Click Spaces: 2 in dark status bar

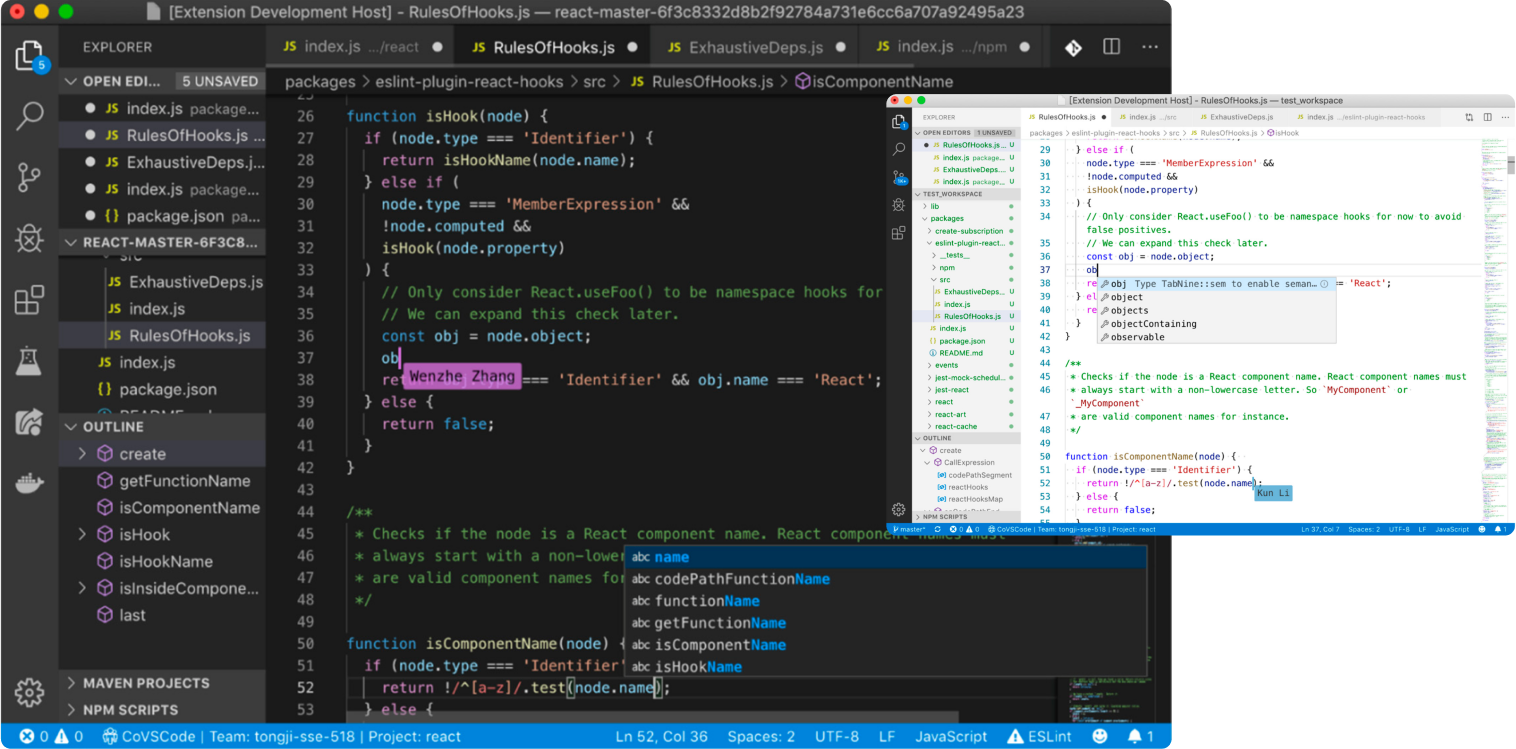(x=761, y=736)
